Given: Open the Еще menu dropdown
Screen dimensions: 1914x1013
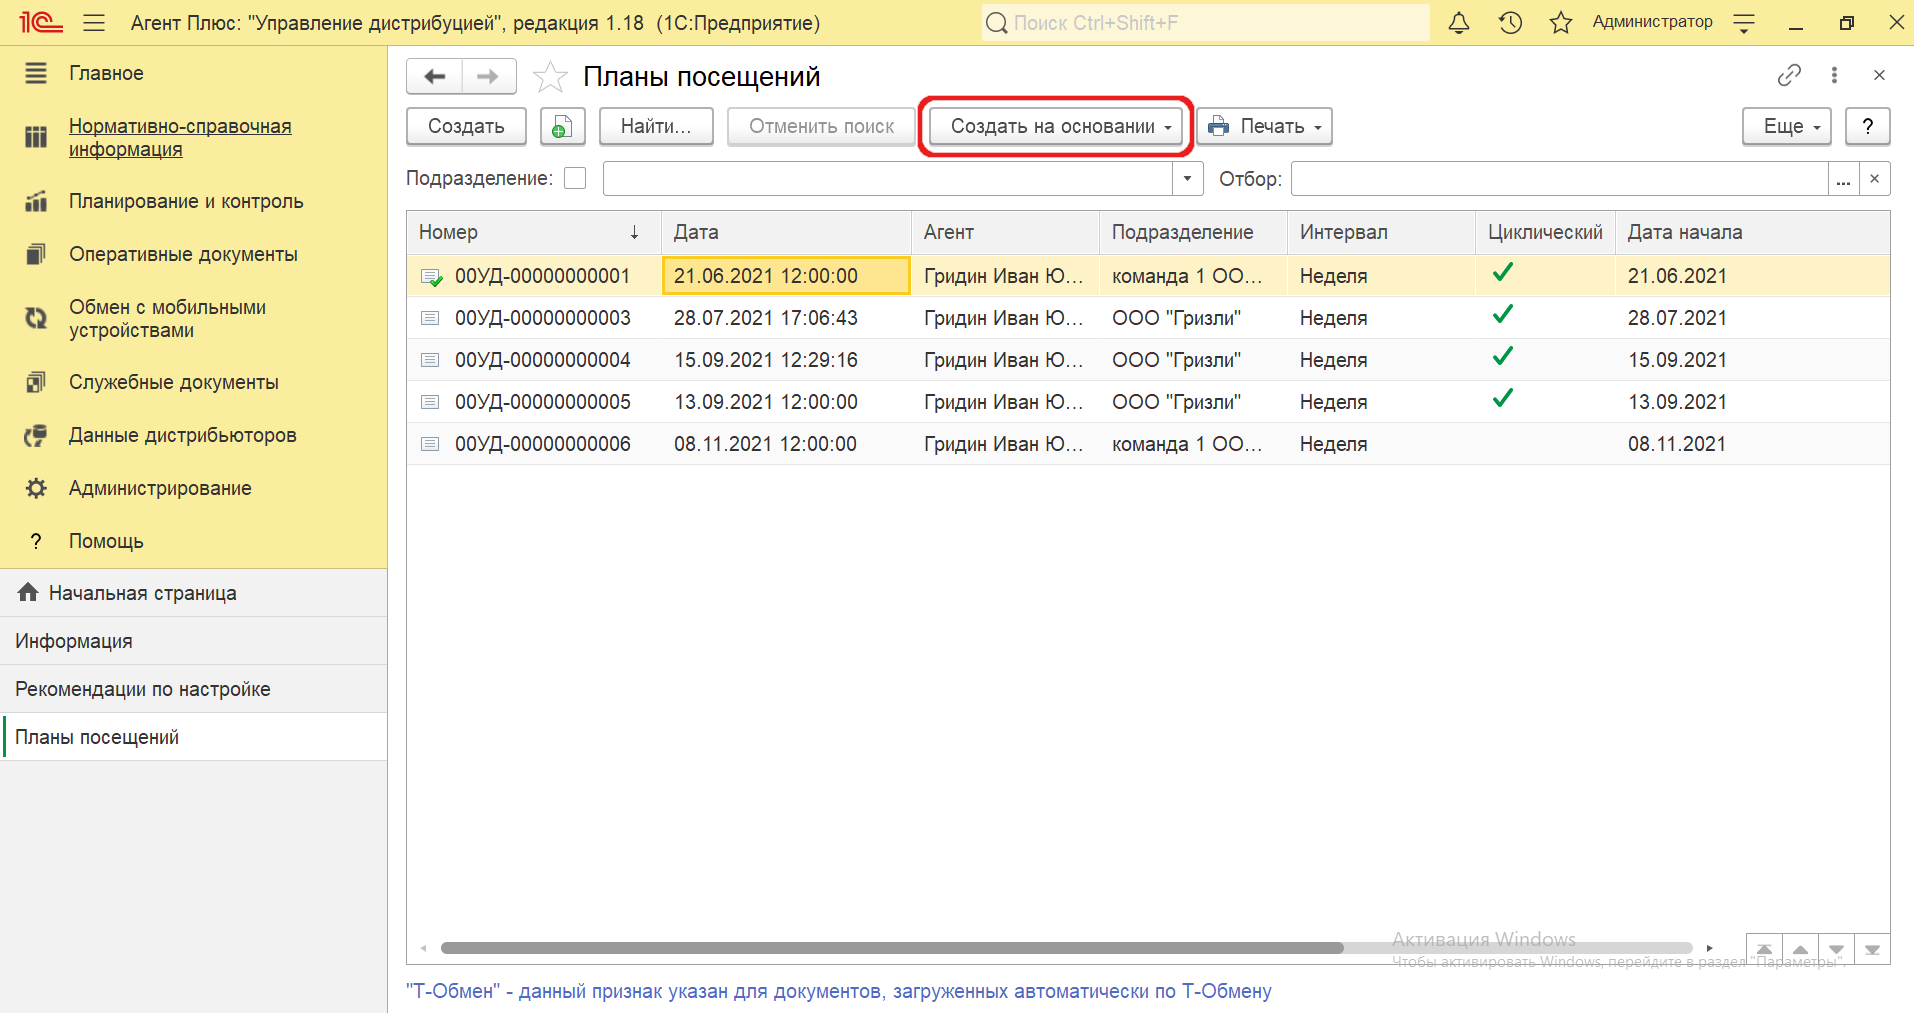Looking at the screenshot, I should point(1787,126).
